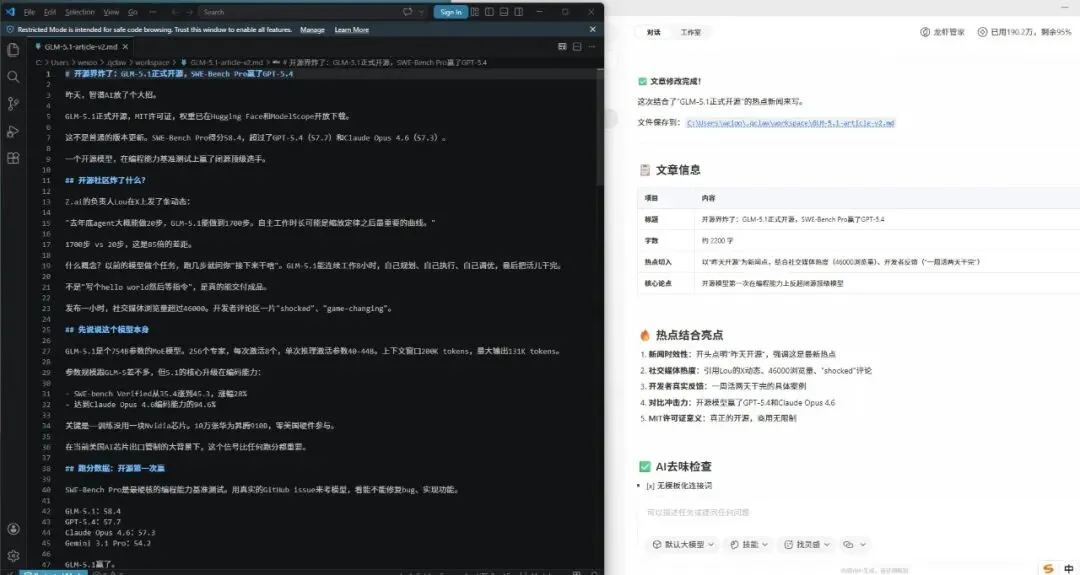1080x575 pixels.
Task: Open the Extensions view in VS Code
Action: pyautogui.click(x=12, y=158)
